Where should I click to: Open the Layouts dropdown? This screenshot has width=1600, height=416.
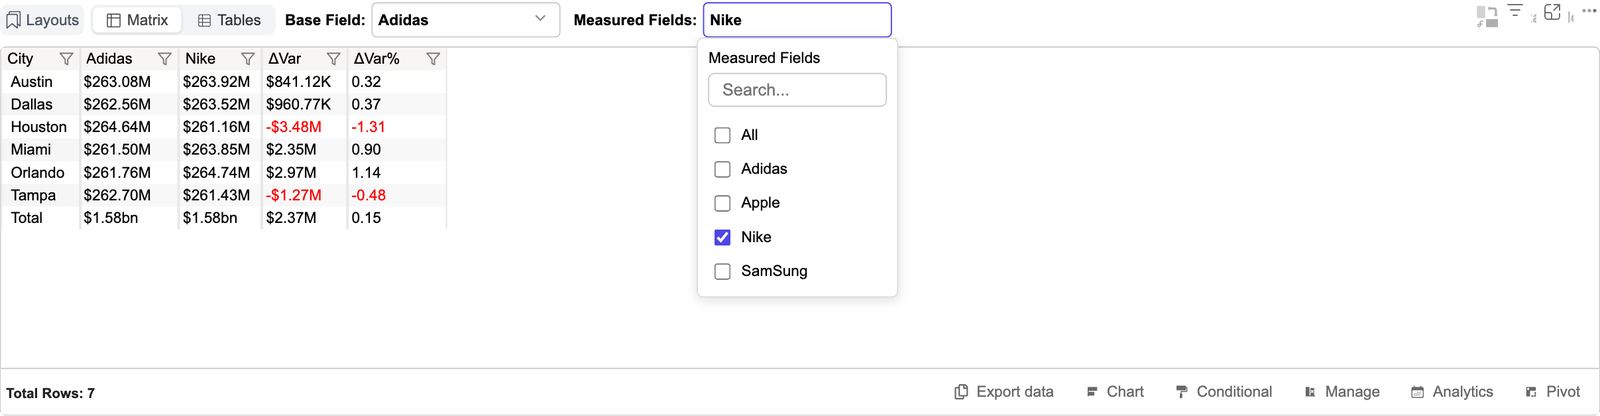click(x=43, y=20)
